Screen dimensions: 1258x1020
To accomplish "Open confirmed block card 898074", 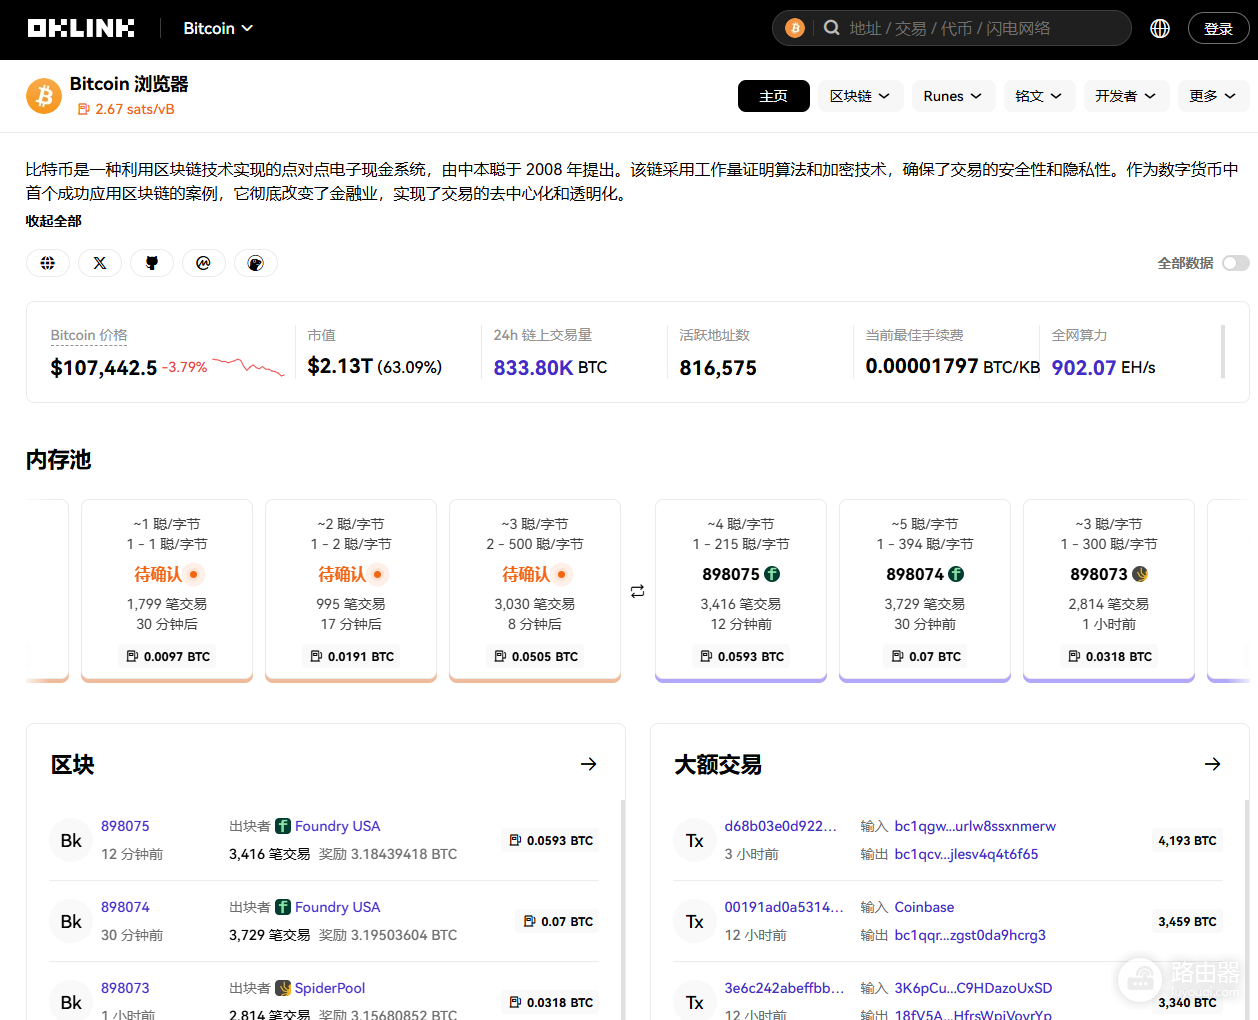I will (925, 590).
